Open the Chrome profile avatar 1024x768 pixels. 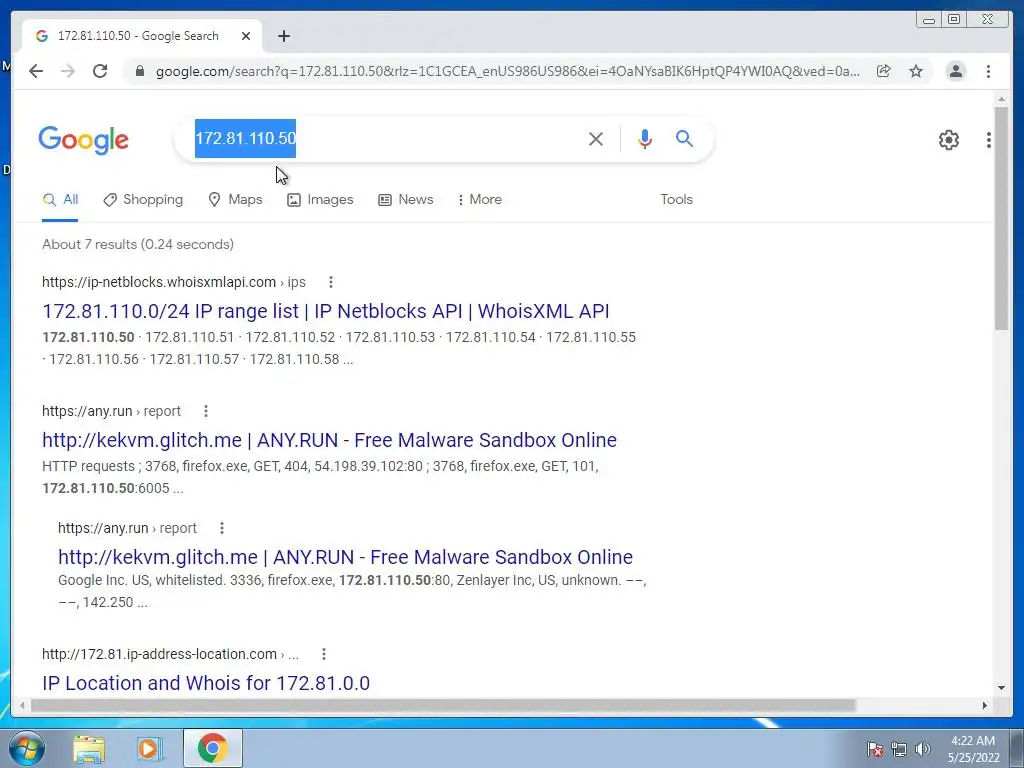[955, 71]
